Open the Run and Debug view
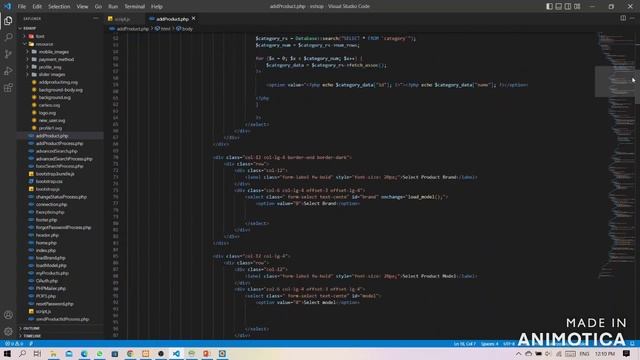This screenshot has width=640, height=360. coord(8,71)
